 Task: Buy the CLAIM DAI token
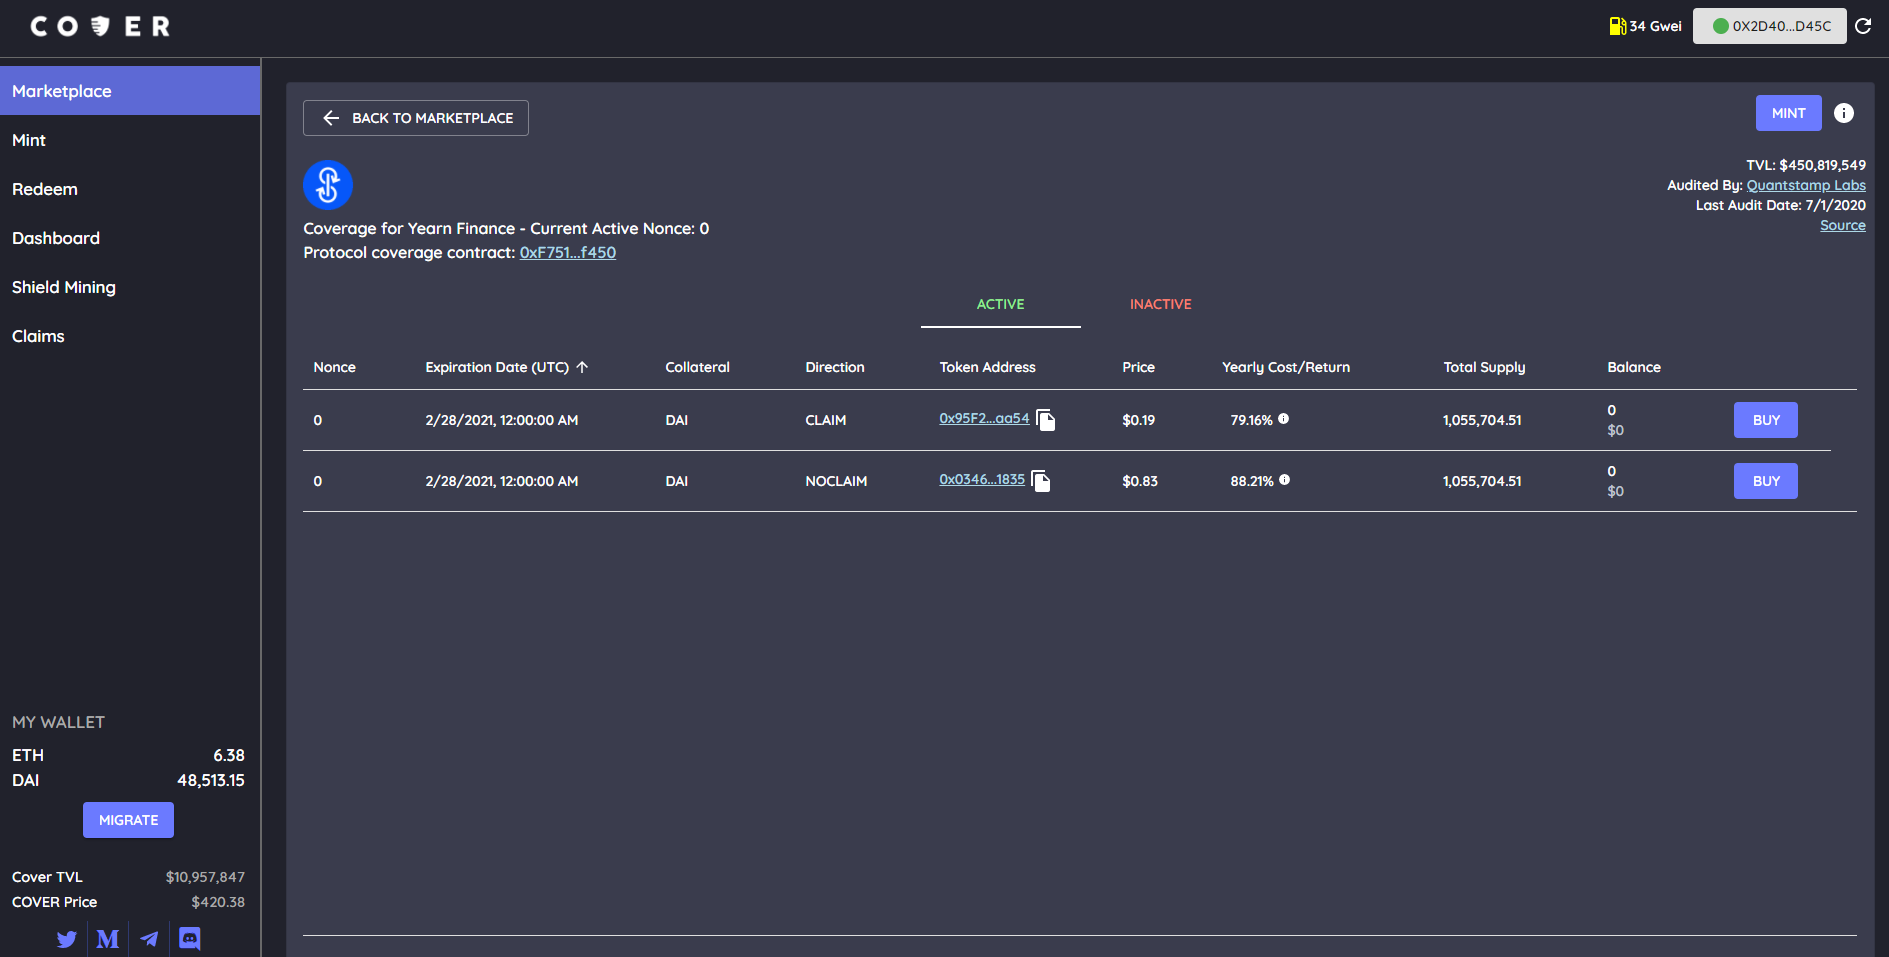tap(1765, 420)
